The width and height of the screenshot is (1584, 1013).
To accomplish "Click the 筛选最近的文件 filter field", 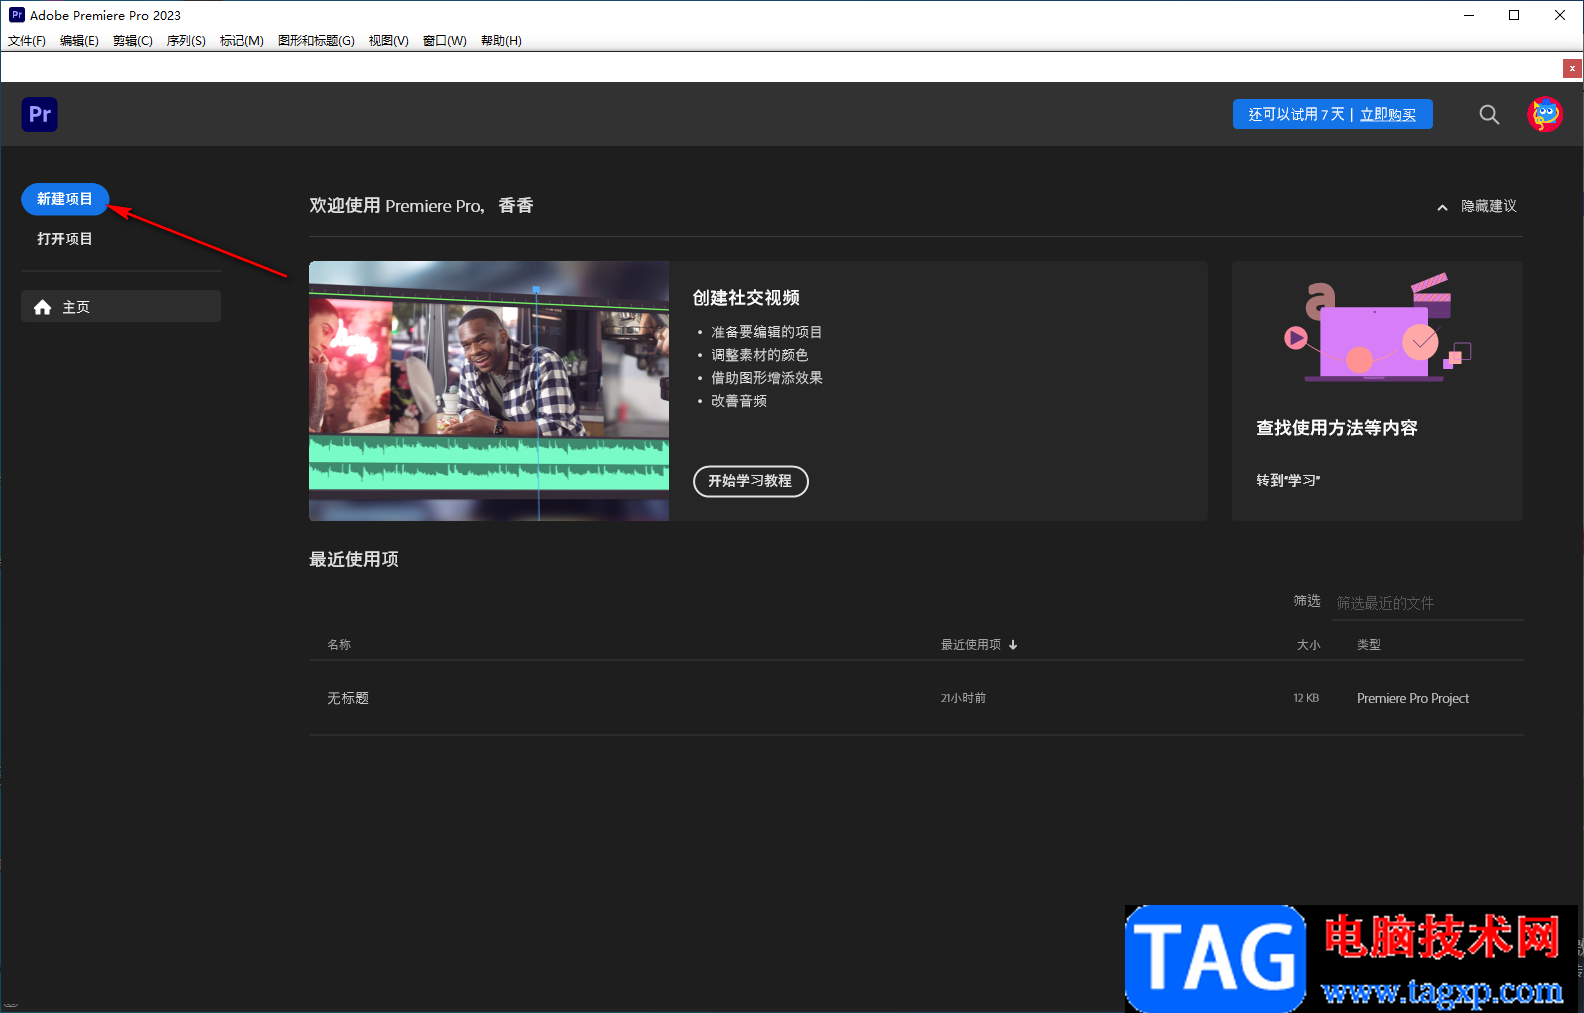I will 1429,603.
